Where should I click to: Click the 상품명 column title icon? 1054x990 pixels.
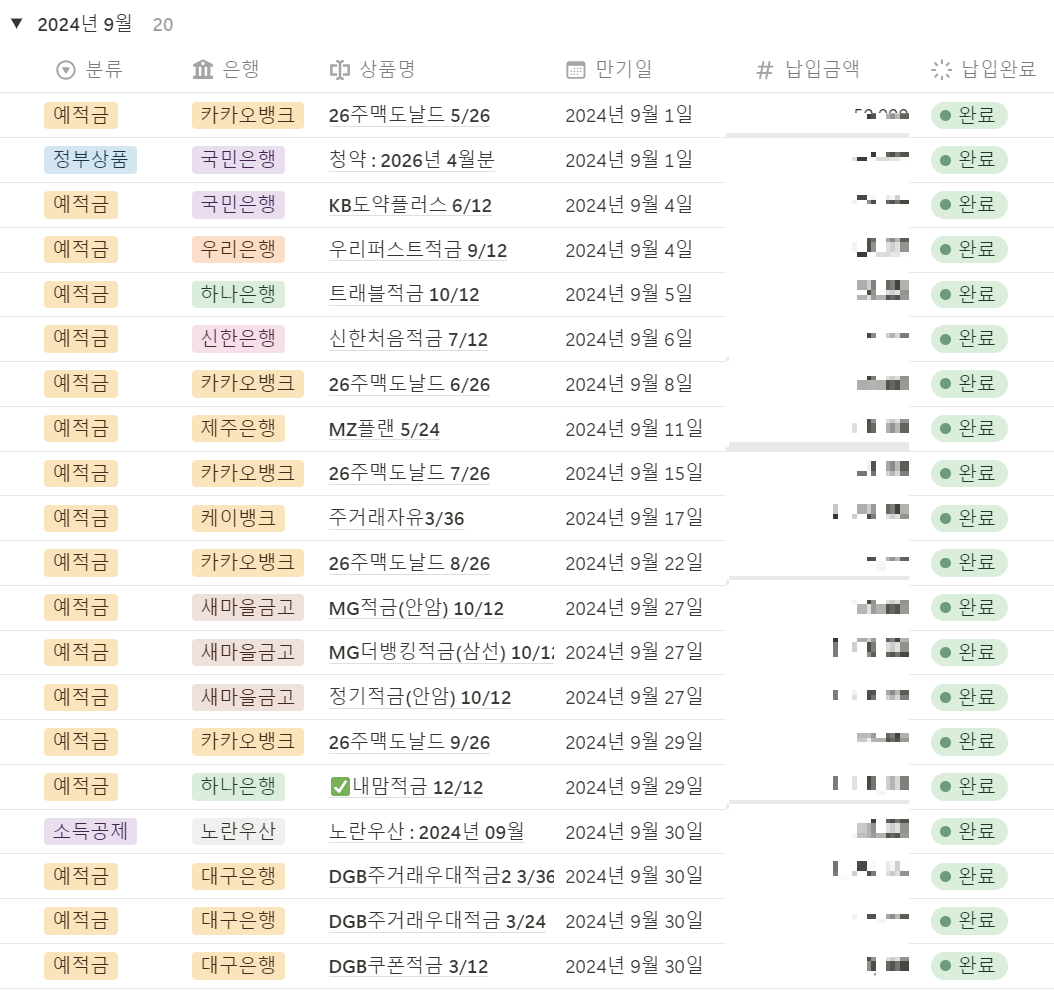click(339, 70)
